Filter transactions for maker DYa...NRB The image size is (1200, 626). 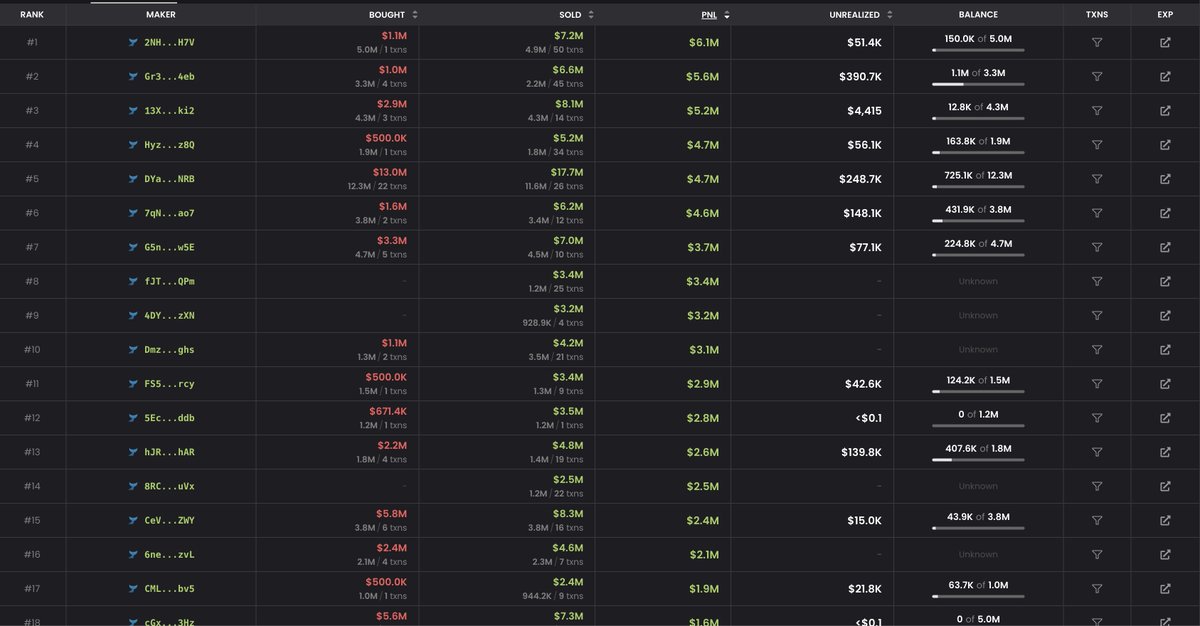1097,179
